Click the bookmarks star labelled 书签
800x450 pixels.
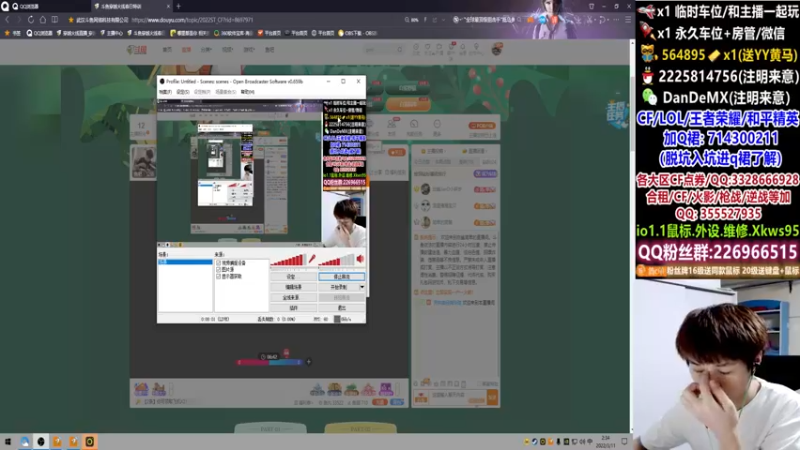point(12,33)
